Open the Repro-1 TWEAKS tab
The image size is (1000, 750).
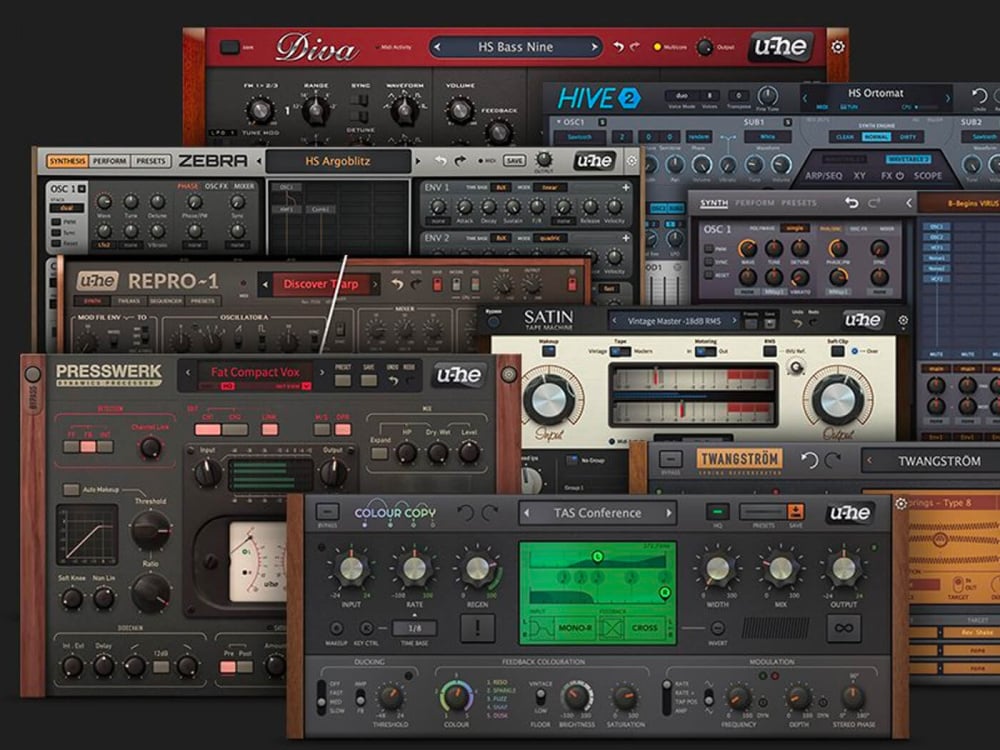[129, 300]
